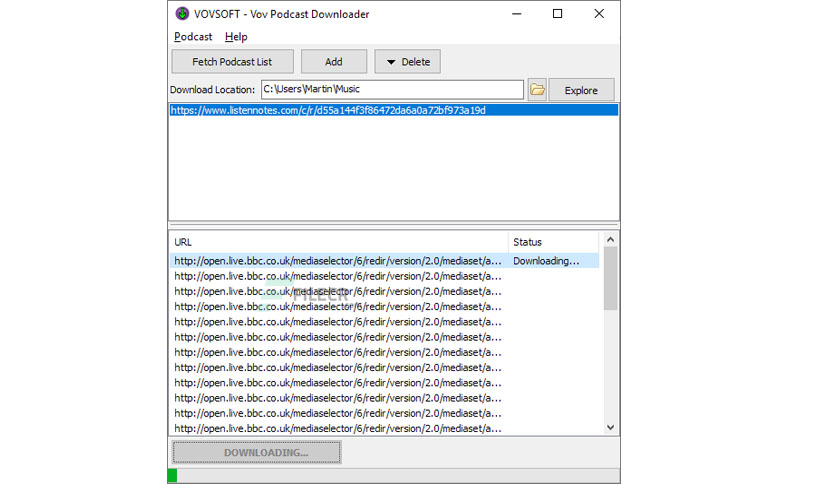Click the folder browse icon

pos(537,90)
